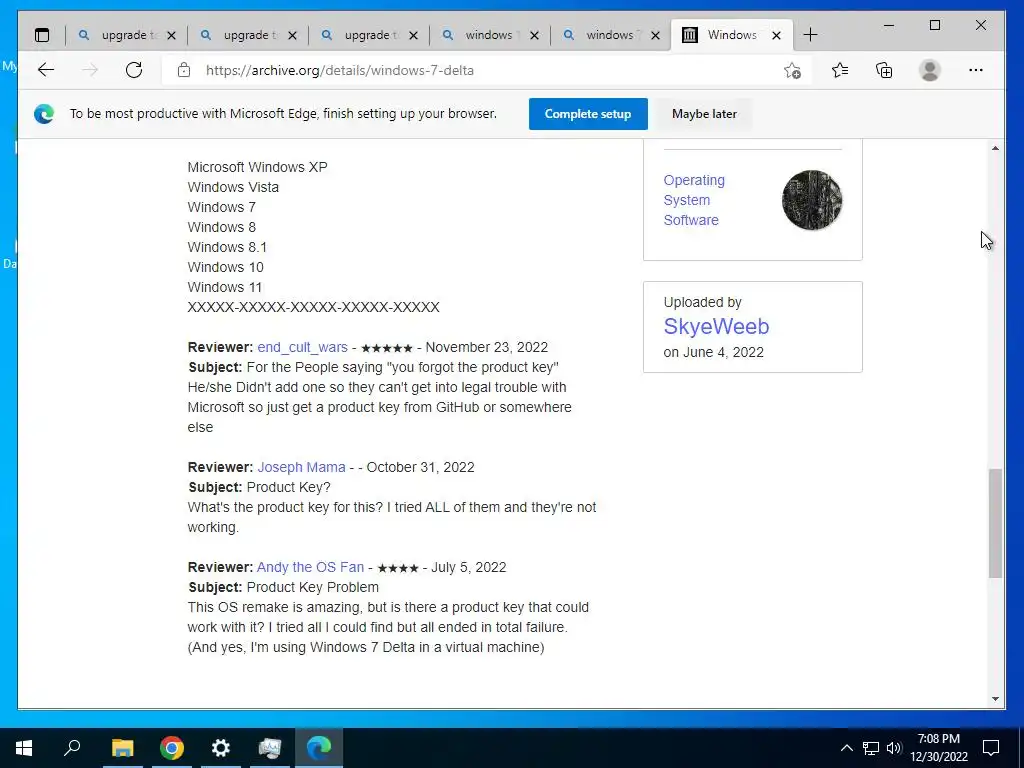This screenshot has width=1024, height=768.
Task: Open the taskbar clock and date
Action: point(938,748)
